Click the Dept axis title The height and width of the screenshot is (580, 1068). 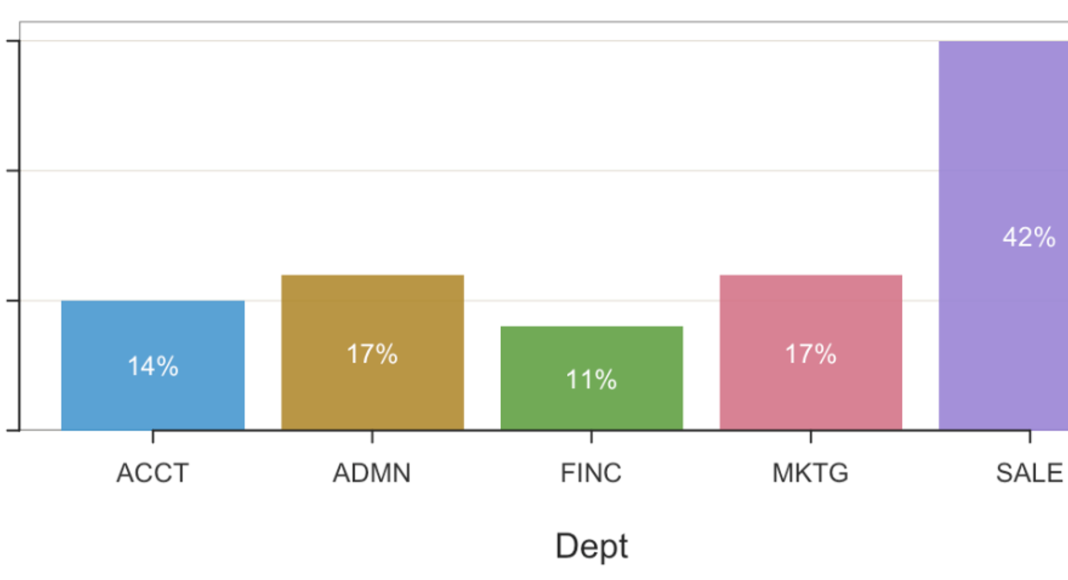point(591,546)
